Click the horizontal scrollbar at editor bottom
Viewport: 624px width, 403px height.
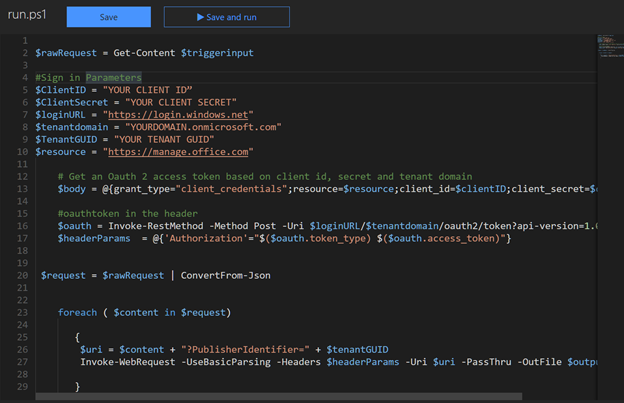point(279,396)
